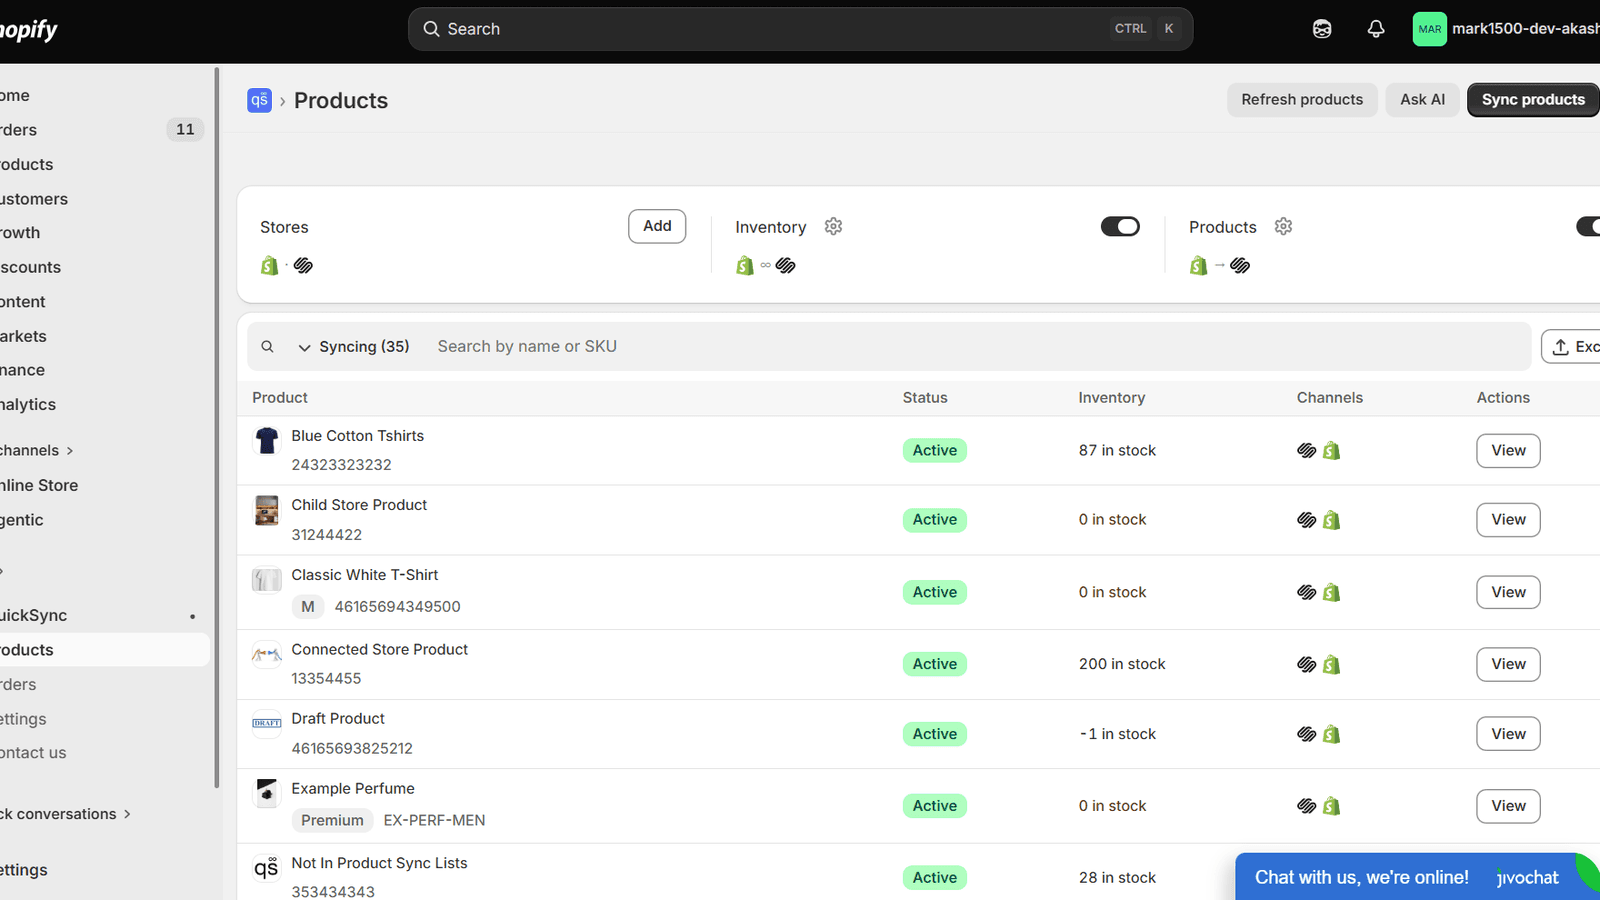Click the MAR account avatar
1600x900 pixels.
1430,29
